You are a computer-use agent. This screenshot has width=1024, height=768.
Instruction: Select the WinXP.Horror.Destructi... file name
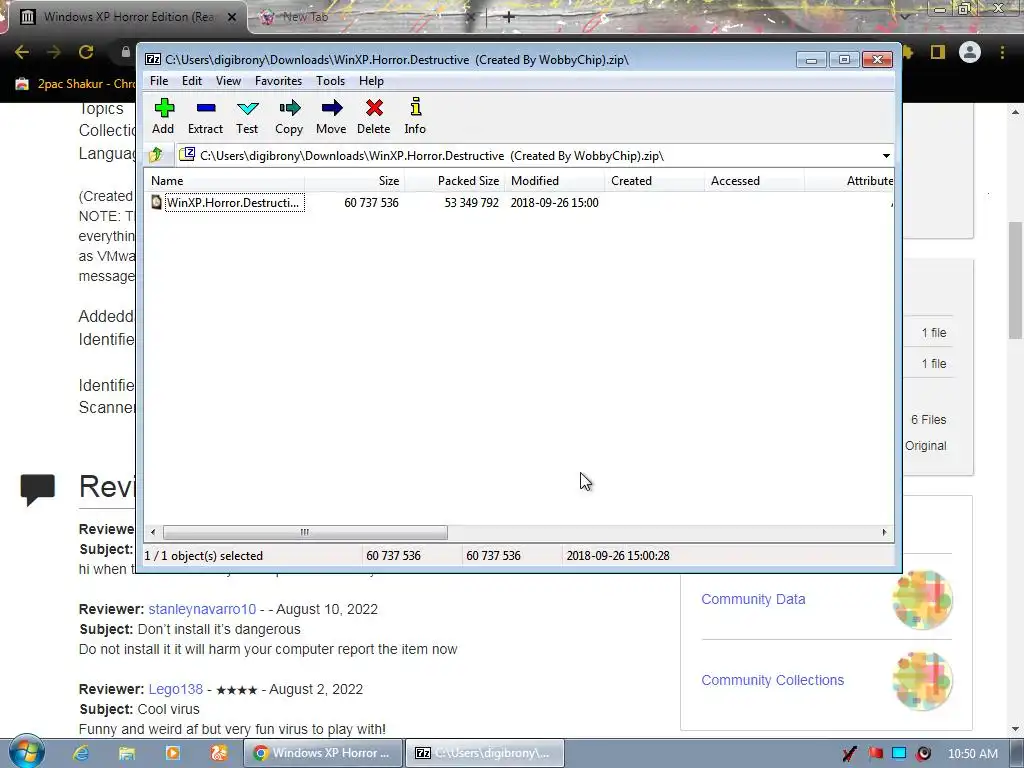234,202
